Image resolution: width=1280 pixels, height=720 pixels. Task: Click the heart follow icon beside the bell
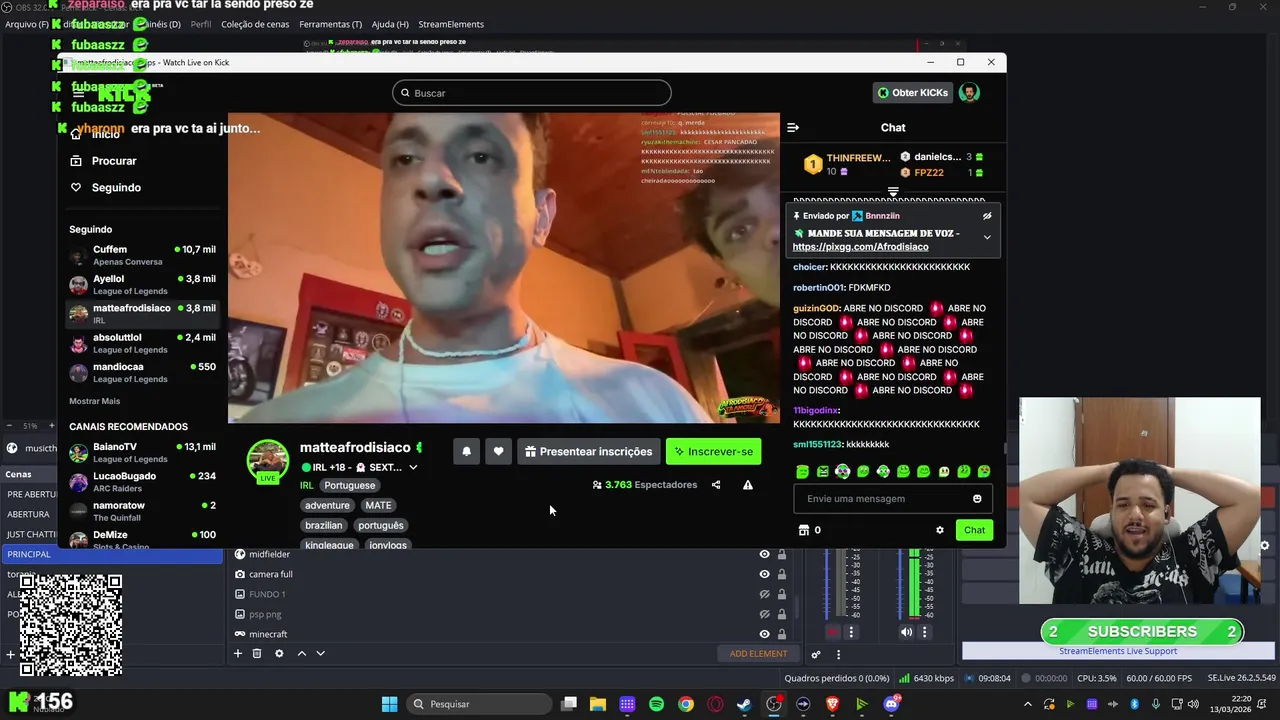(498, 452)
